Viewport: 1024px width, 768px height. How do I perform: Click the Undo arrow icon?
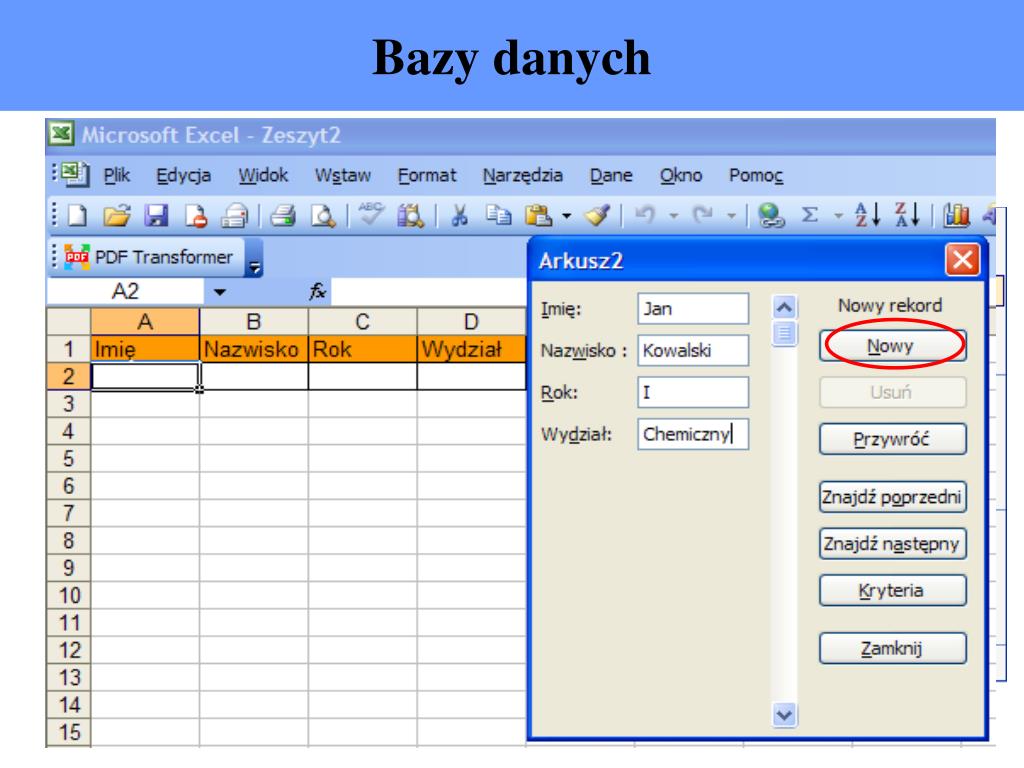pyautogui.click(x=645, y=214)
